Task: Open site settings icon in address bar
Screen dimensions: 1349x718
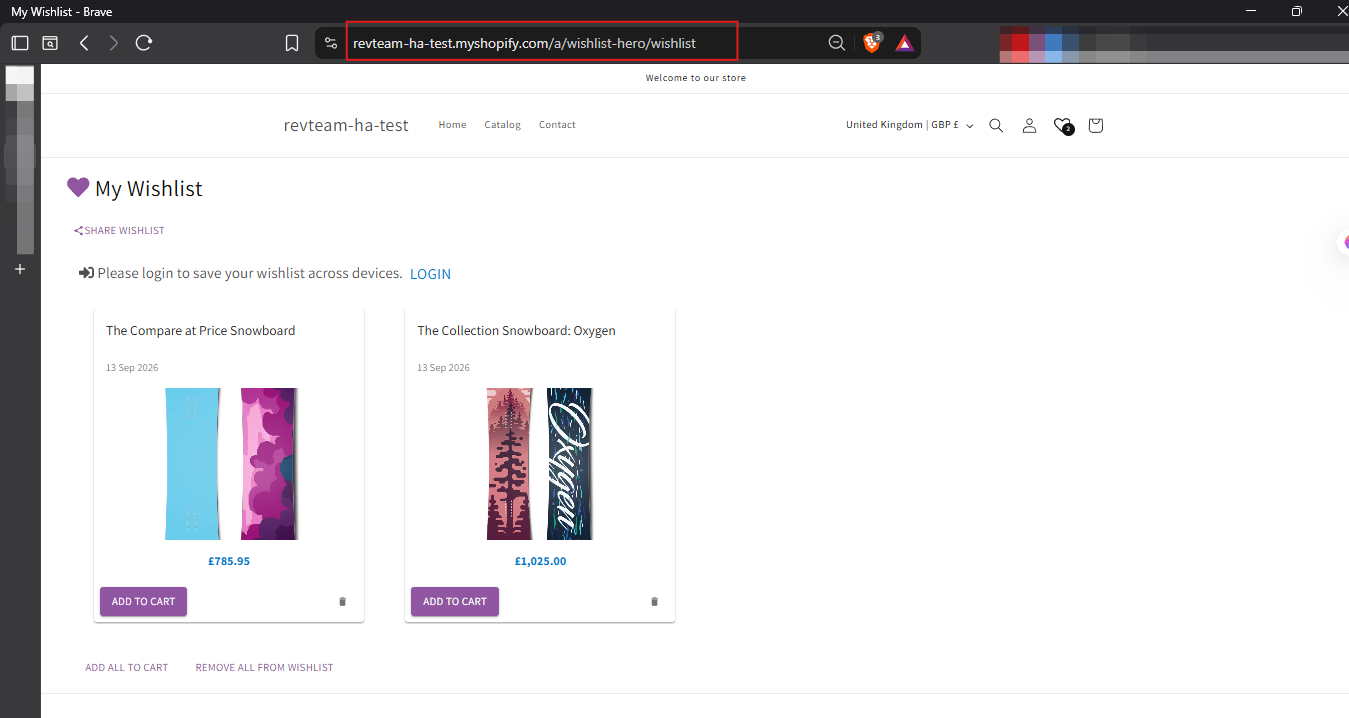Action: 331,43
